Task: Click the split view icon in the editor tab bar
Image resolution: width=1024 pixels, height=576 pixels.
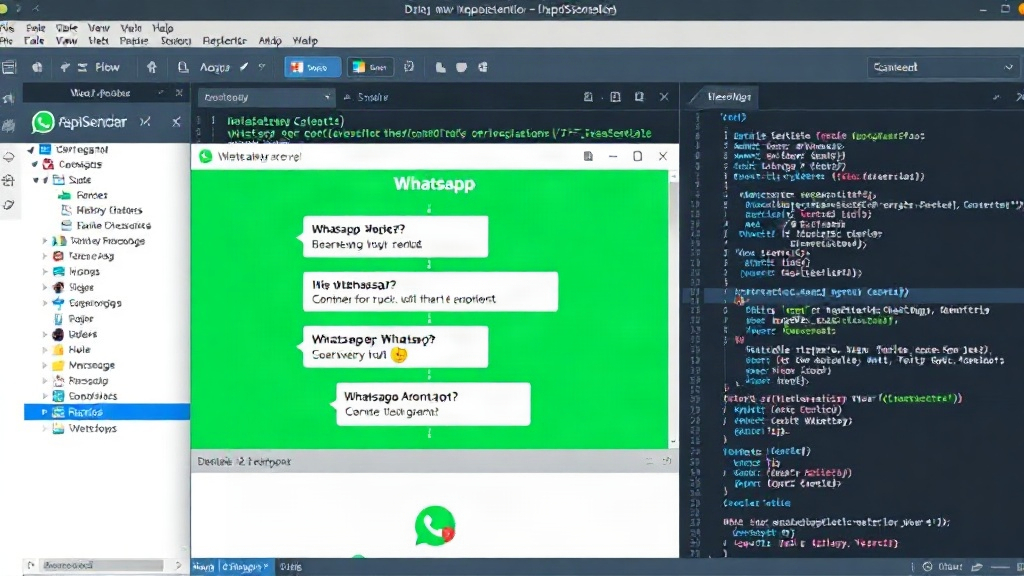Action: (615, 97)
